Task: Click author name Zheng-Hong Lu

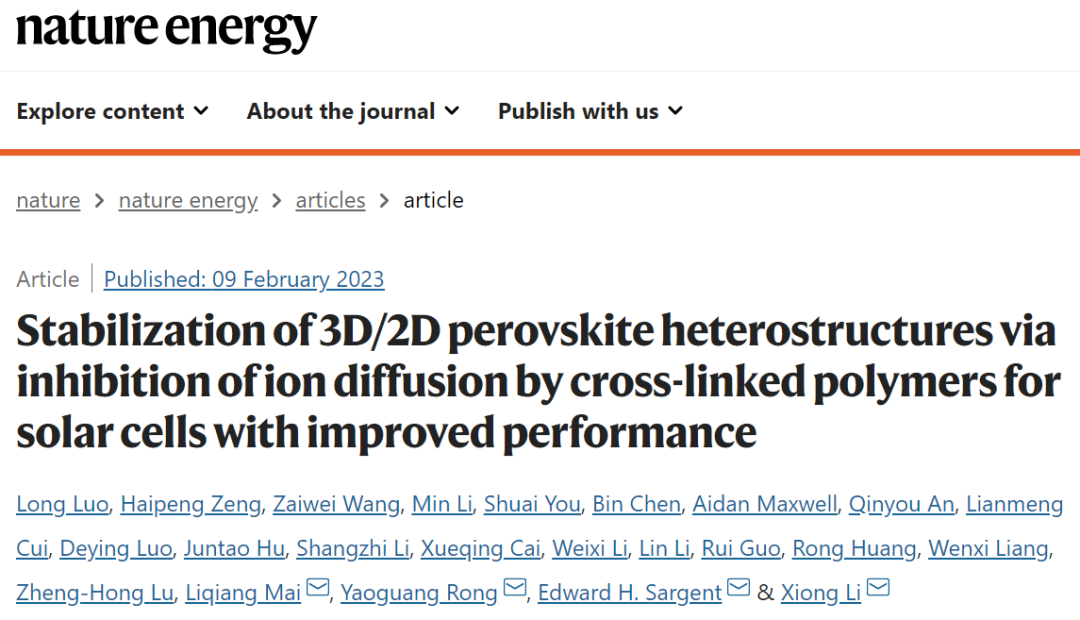Action: click(x=95, y=592)
